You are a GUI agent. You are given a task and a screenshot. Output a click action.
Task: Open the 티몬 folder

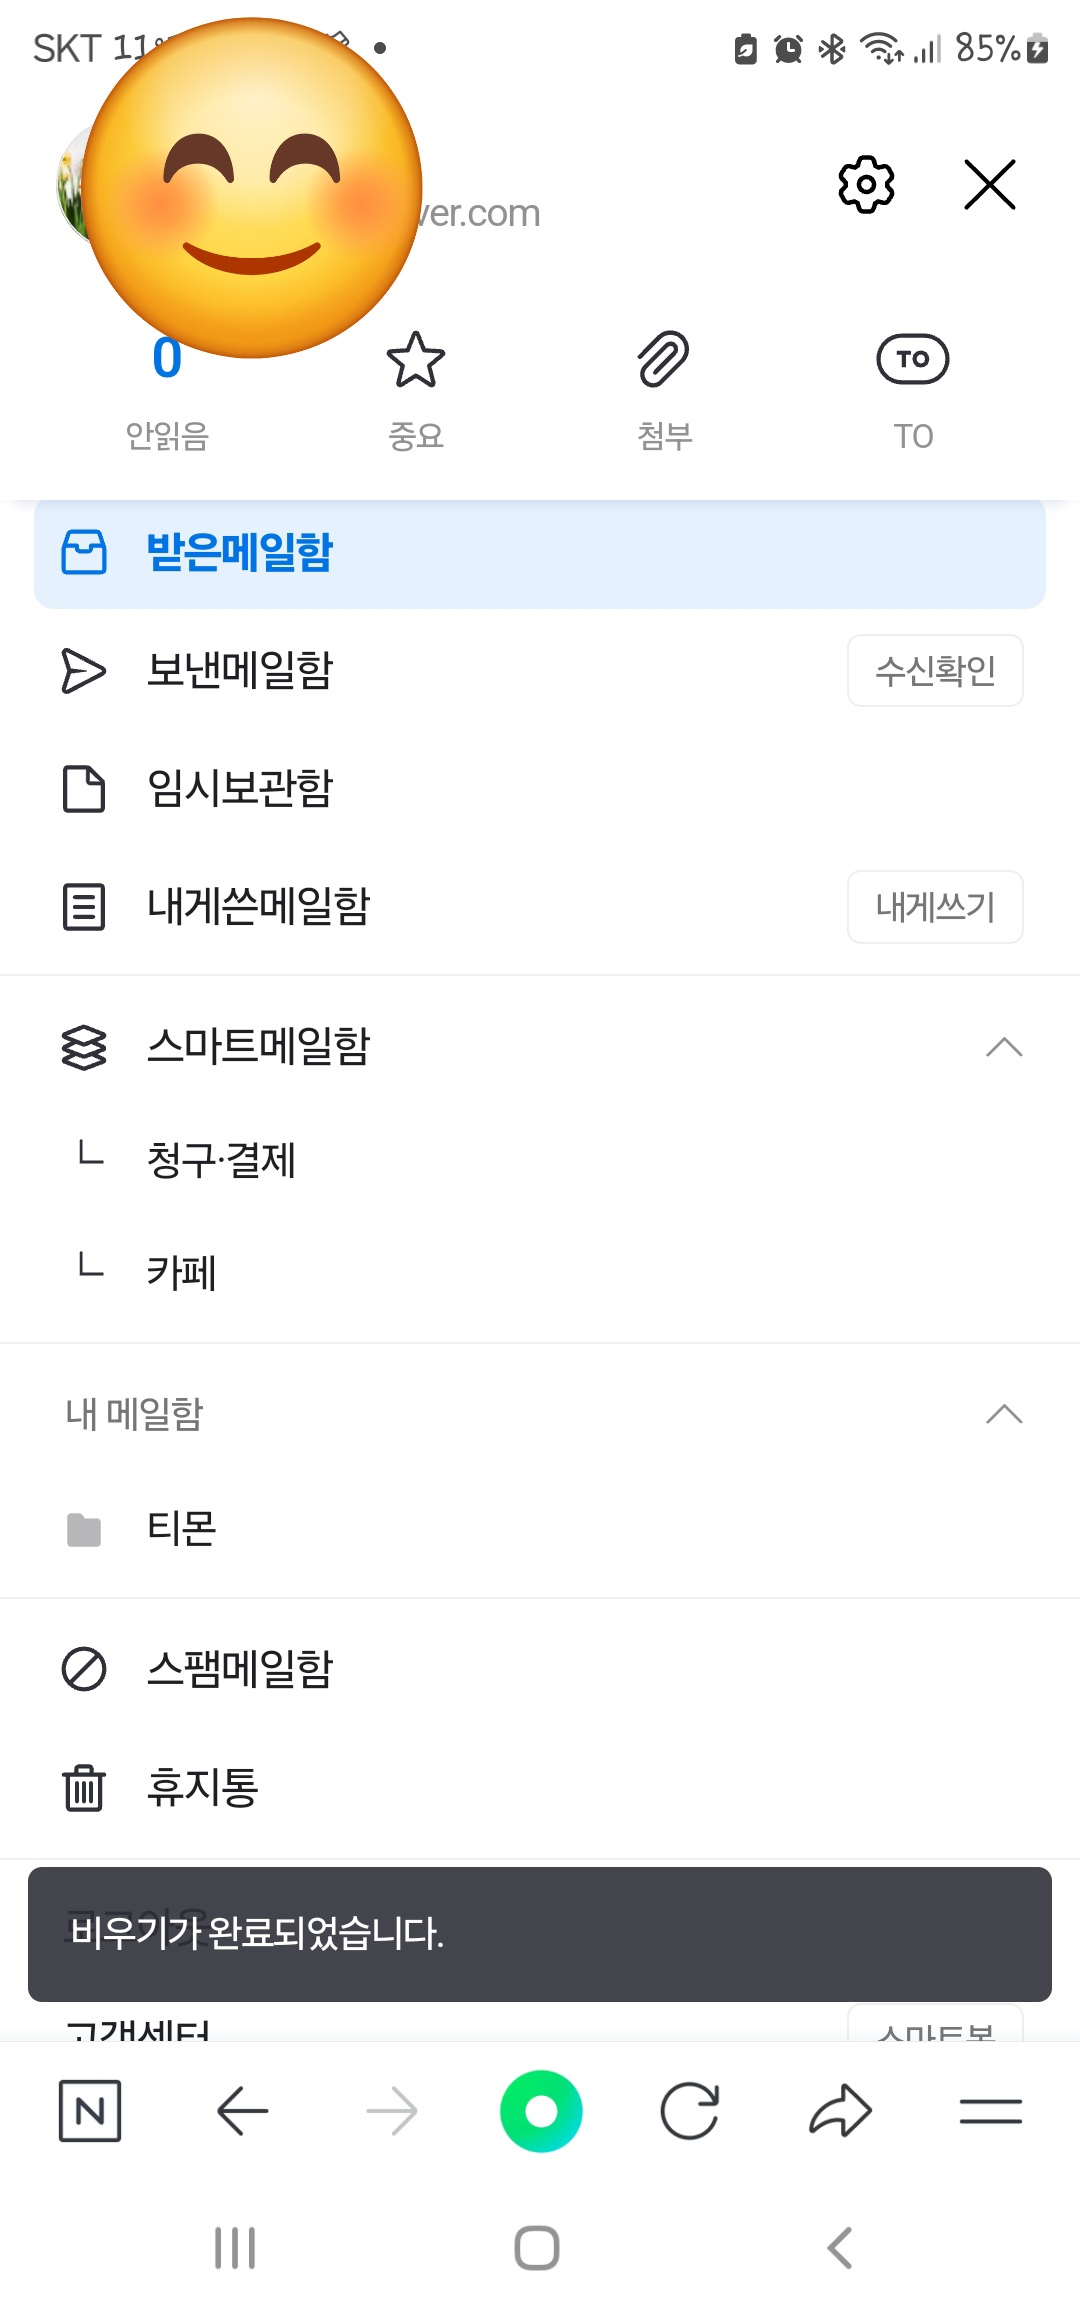pyautogui.click(x=182, y=1528)
